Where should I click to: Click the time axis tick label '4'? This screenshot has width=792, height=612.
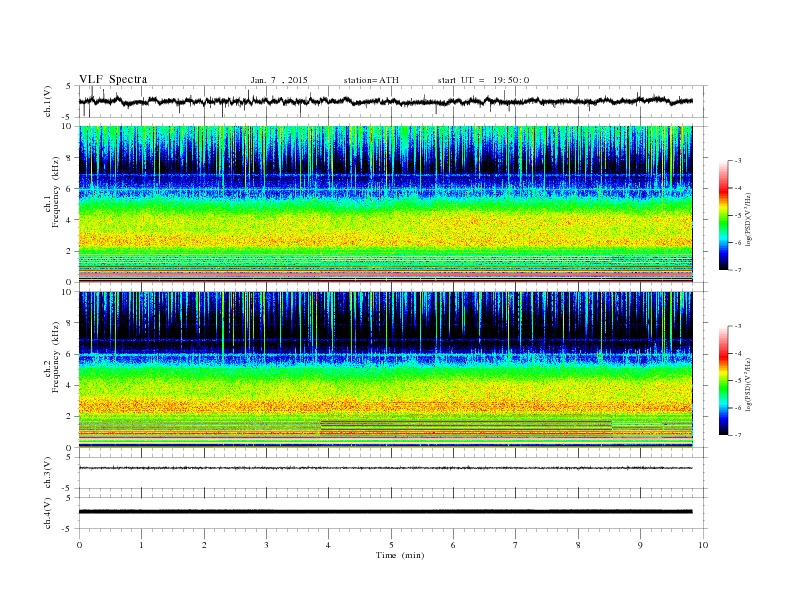point(329,545)
